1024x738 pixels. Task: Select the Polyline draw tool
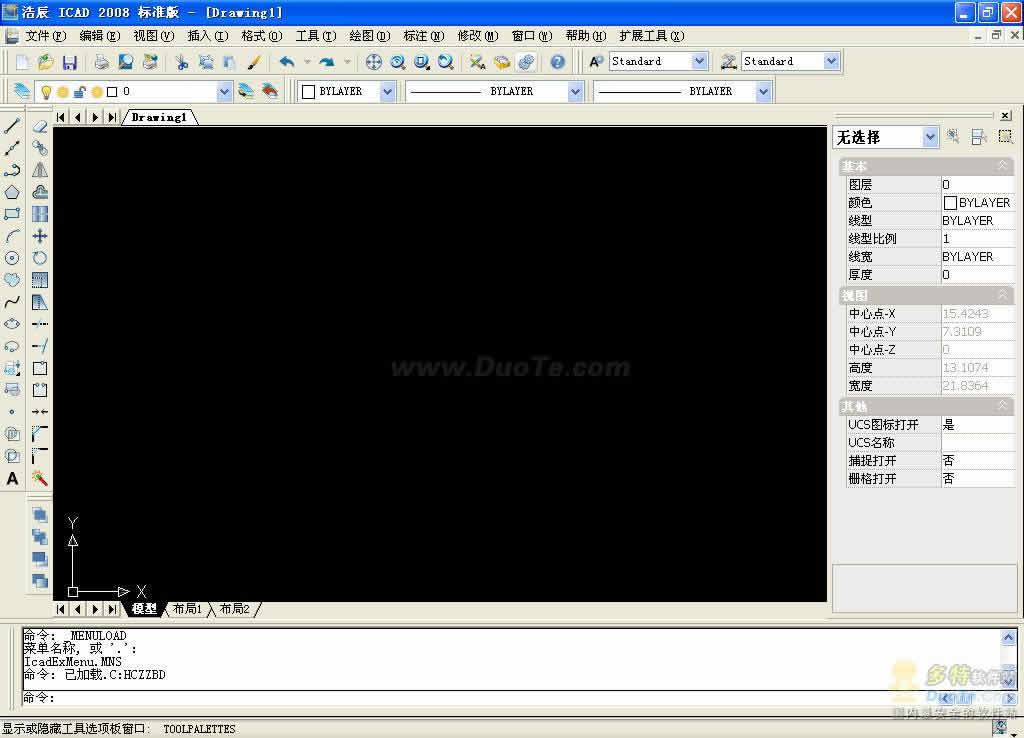coord(12,170)
